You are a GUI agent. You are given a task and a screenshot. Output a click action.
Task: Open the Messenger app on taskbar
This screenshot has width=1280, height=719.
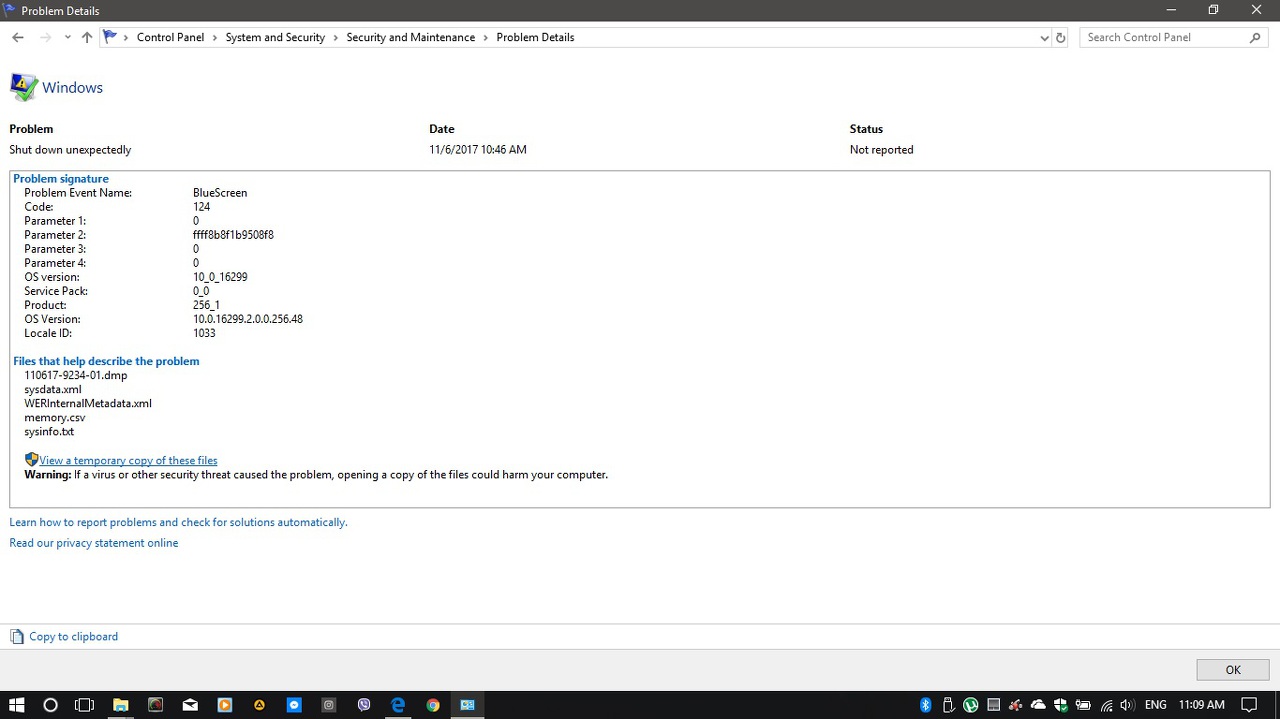(294, 705)
